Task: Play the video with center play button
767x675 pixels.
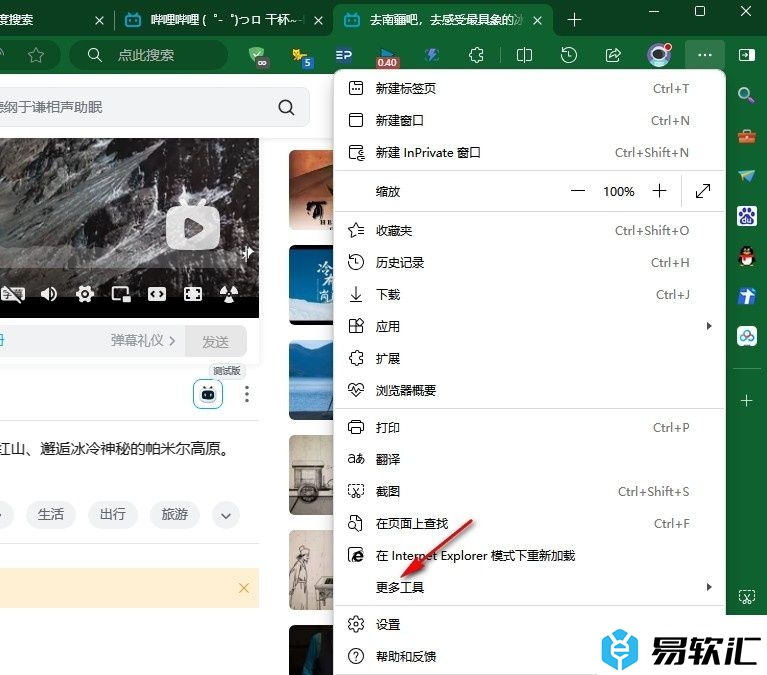Action: coord(193,228)
